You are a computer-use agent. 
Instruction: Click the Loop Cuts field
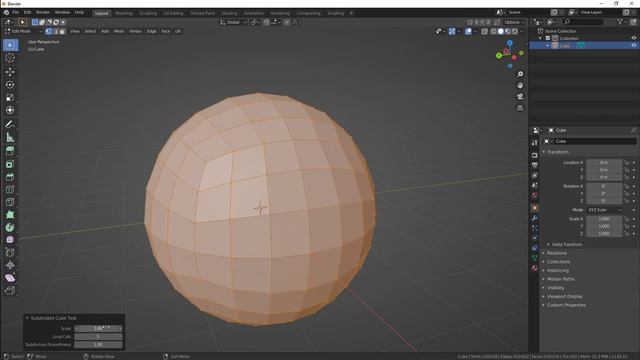click(98, 337)
